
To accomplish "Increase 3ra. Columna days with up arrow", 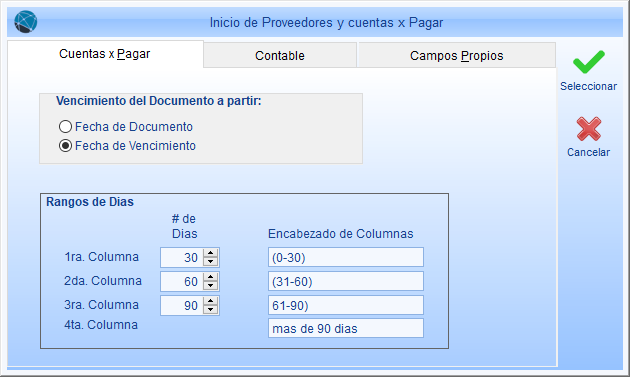I will [211, 301].
